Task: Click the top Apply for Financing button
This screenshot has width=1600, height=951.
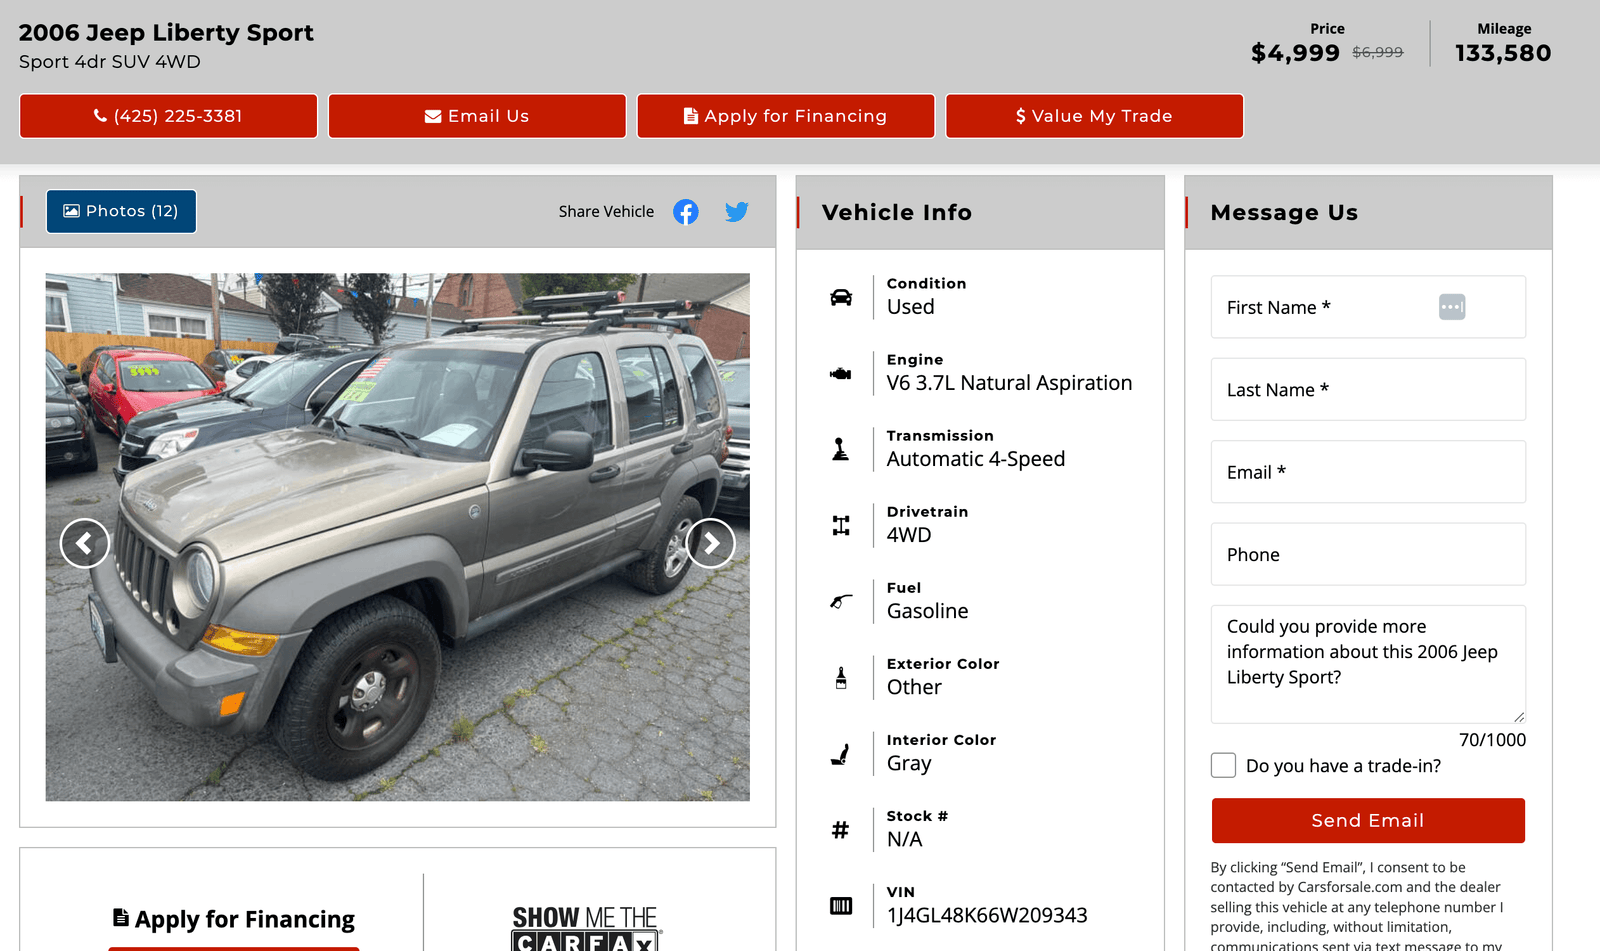Action: (x=786, y=116)
